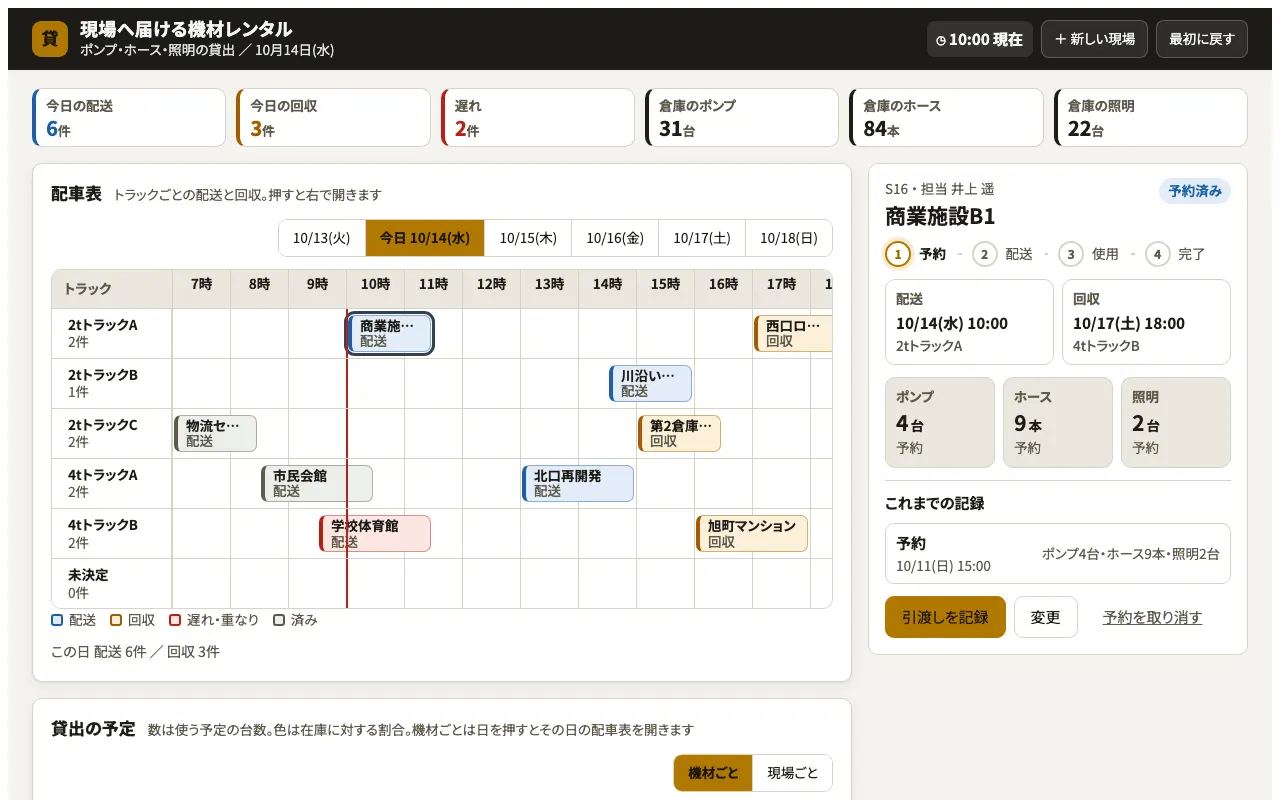Viewport: 1280px width, 800px height.
Task: Select the 今日 10/14(水) date tab
Action: (x=425, y=238)
